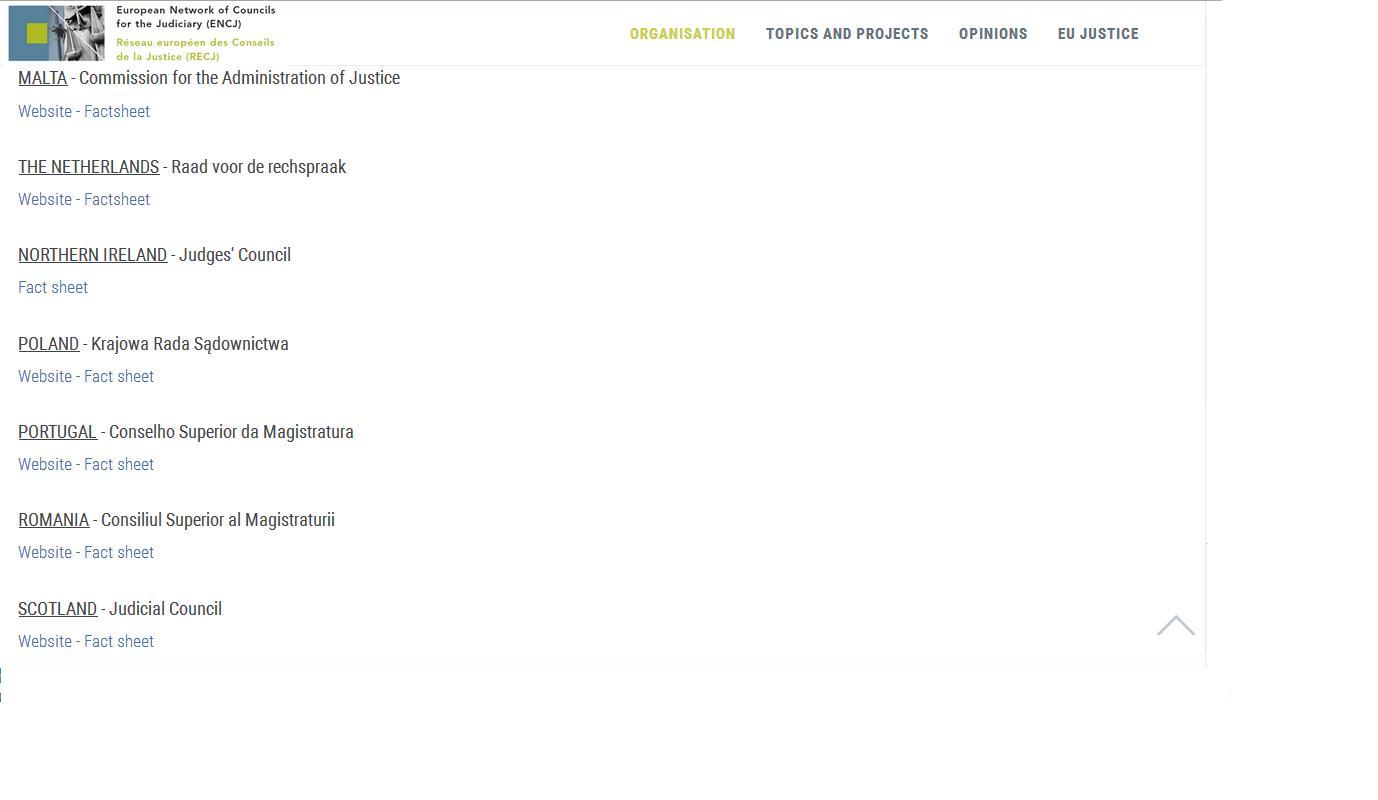Open Scotland's Fact sheet
The image size is (1378, 800).
coord(119,641)
